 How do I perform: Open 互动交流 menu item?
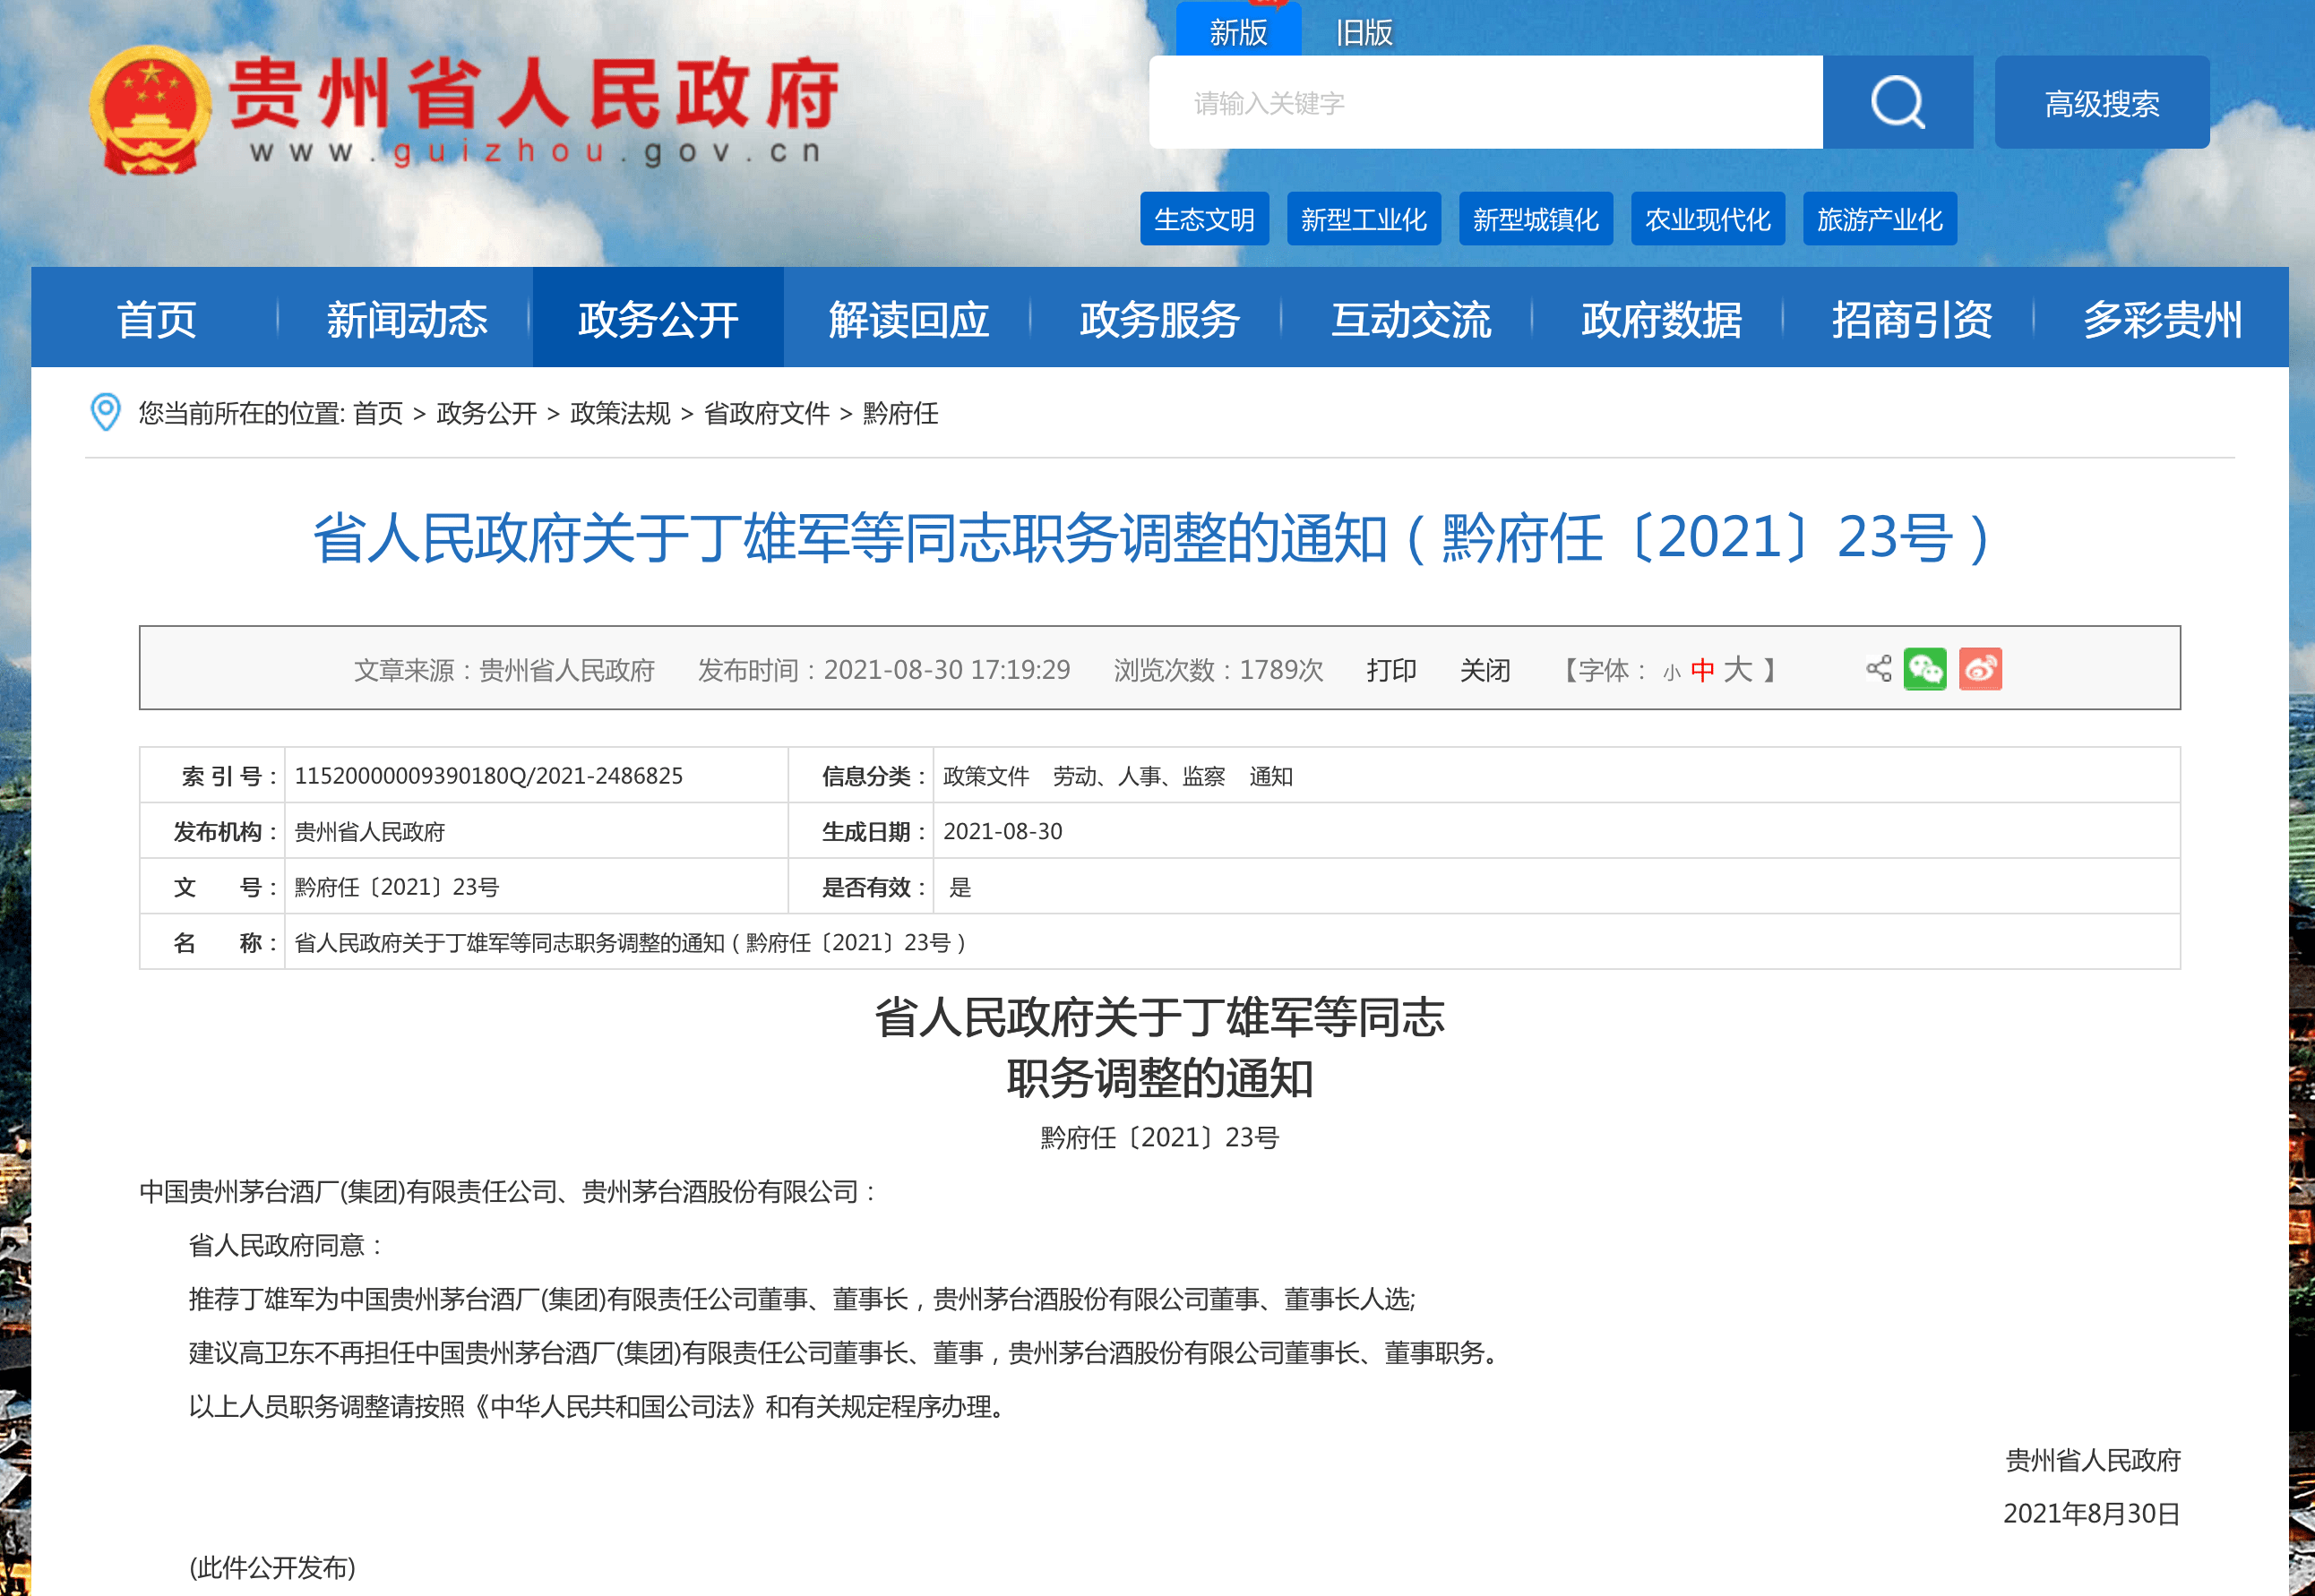tap(1411, 319)
